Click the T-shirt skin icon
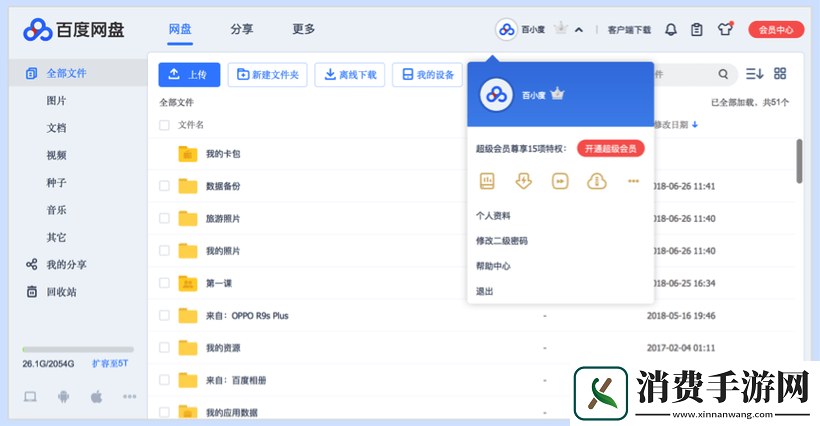Viewport: 820px width, 426px height. [x=725, y=29]
